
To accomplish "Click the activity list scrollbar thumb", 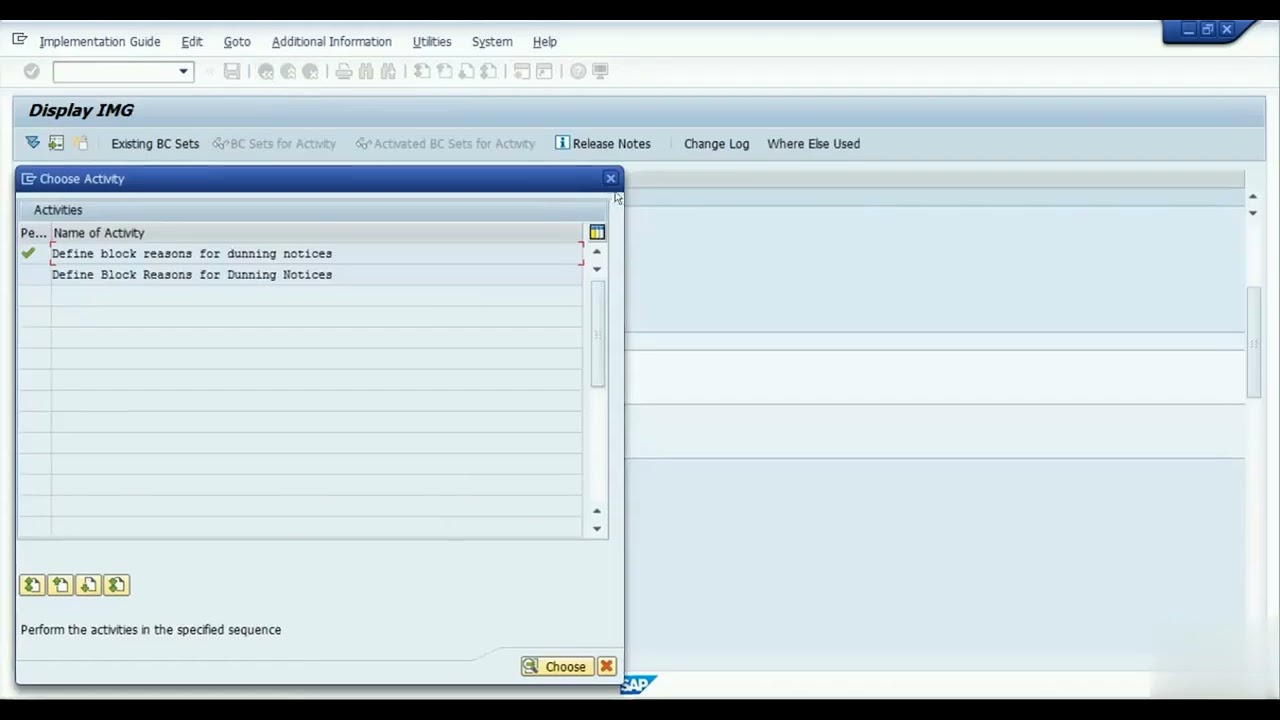I will click(597, 334).
